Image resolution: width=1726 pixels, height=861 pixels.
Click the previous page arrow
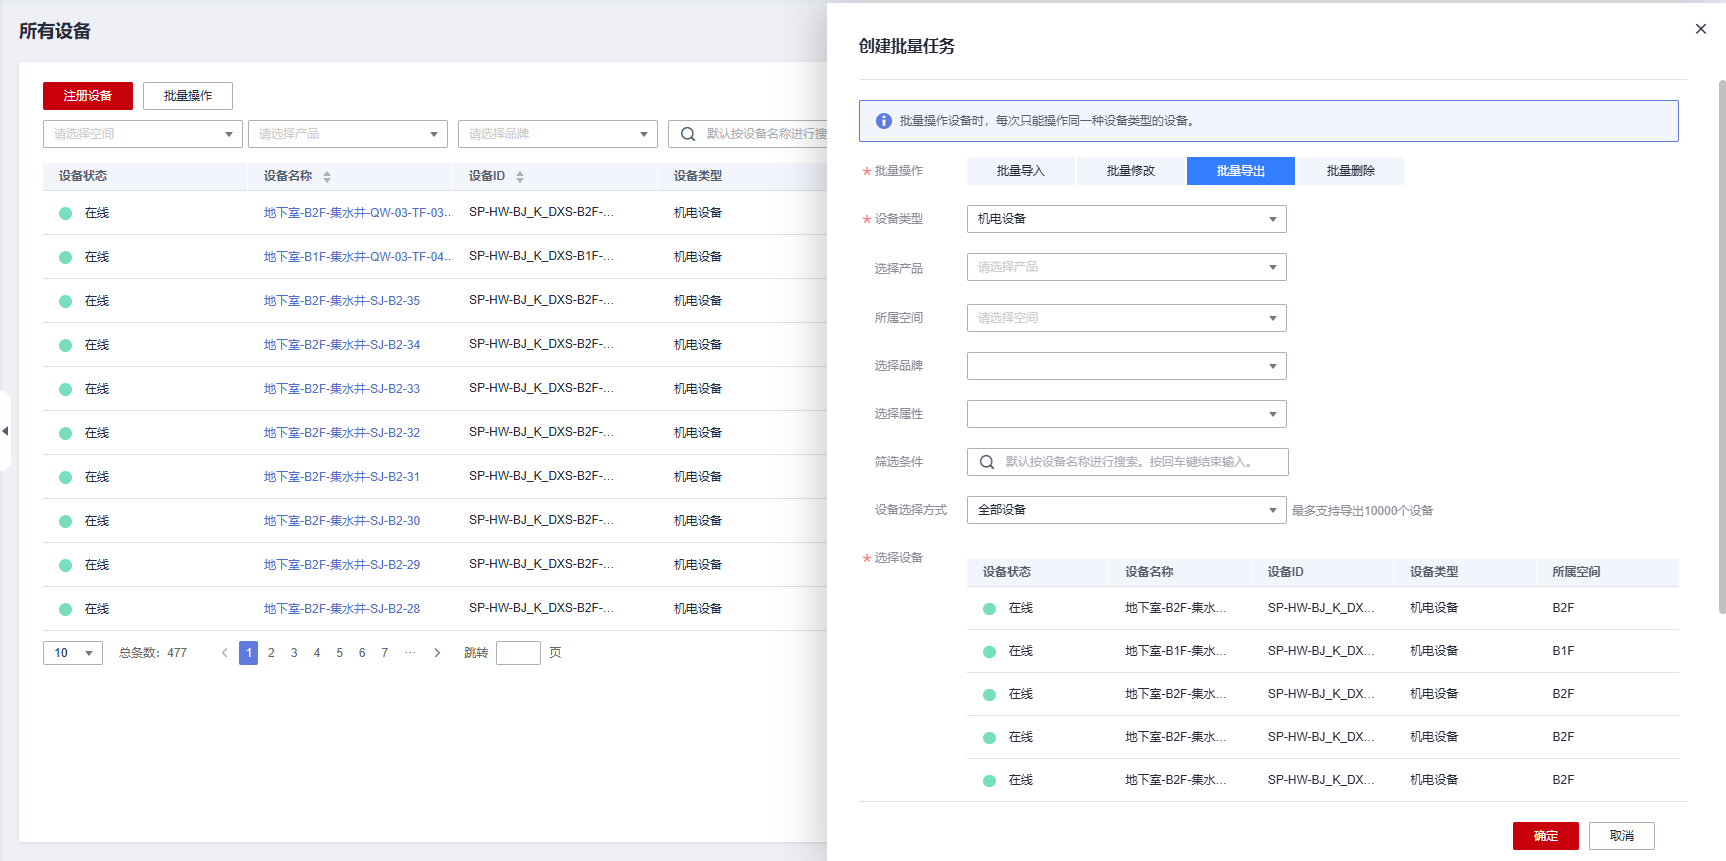coord(224,653)
